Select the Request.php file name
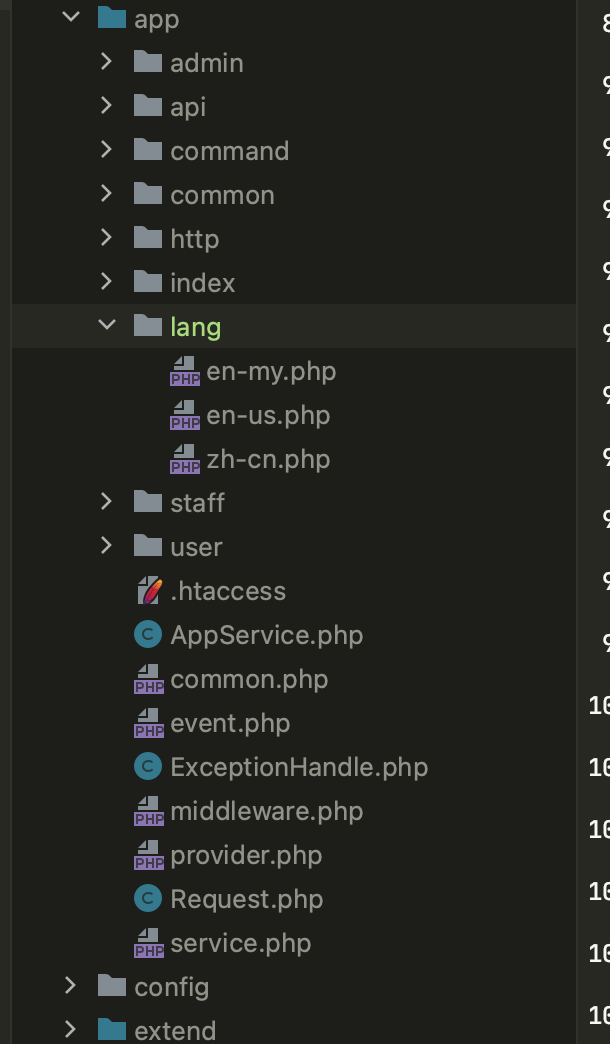 [x=246, y=899]
